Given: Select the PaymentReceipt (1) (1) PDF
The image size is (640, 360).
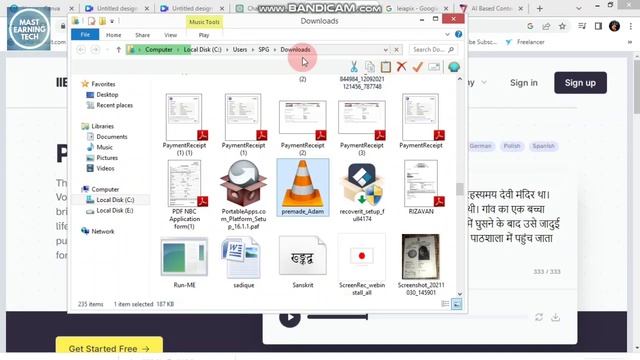Looking at the screenshot, I should coord(184,124).
